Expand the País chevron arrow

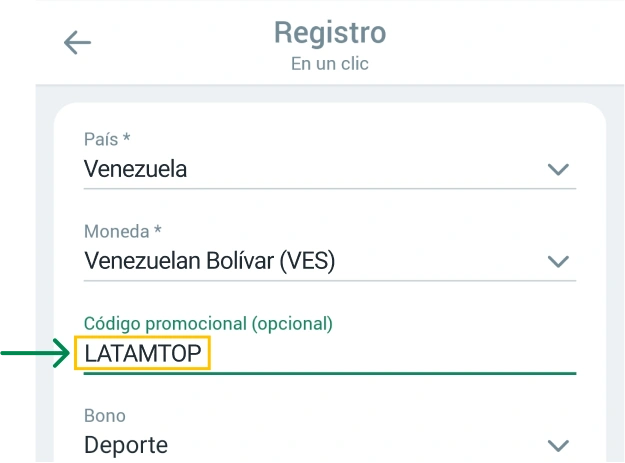click(x=558, y=170)
